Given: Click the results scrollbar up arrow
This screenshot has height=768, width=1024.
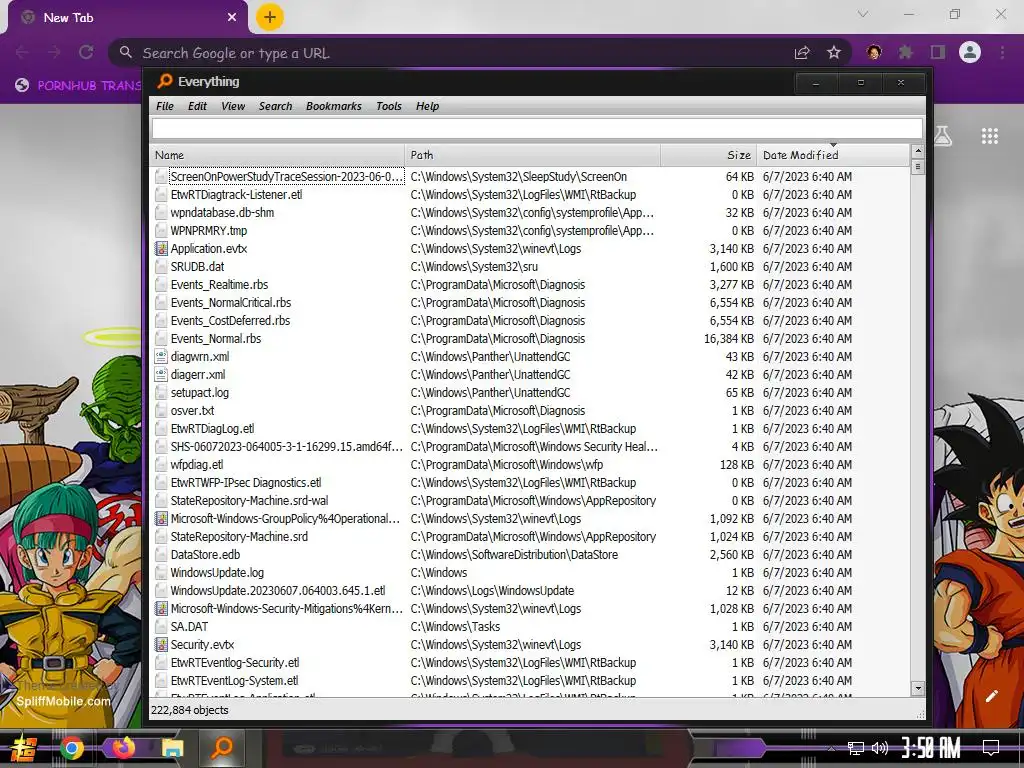Looking at the screenshot, I should pos(918,152).
